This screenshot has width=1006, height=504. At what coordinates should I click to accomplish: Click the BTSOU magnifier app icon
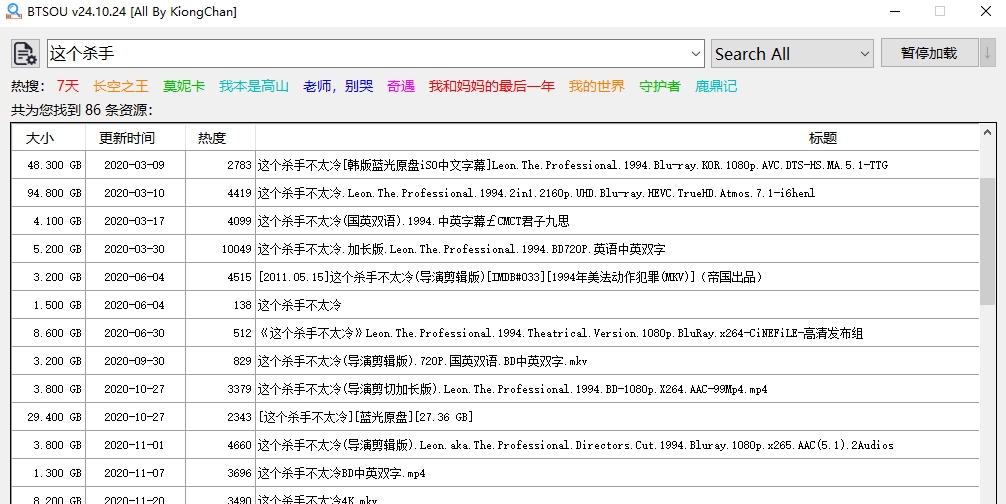coord(13,11)
